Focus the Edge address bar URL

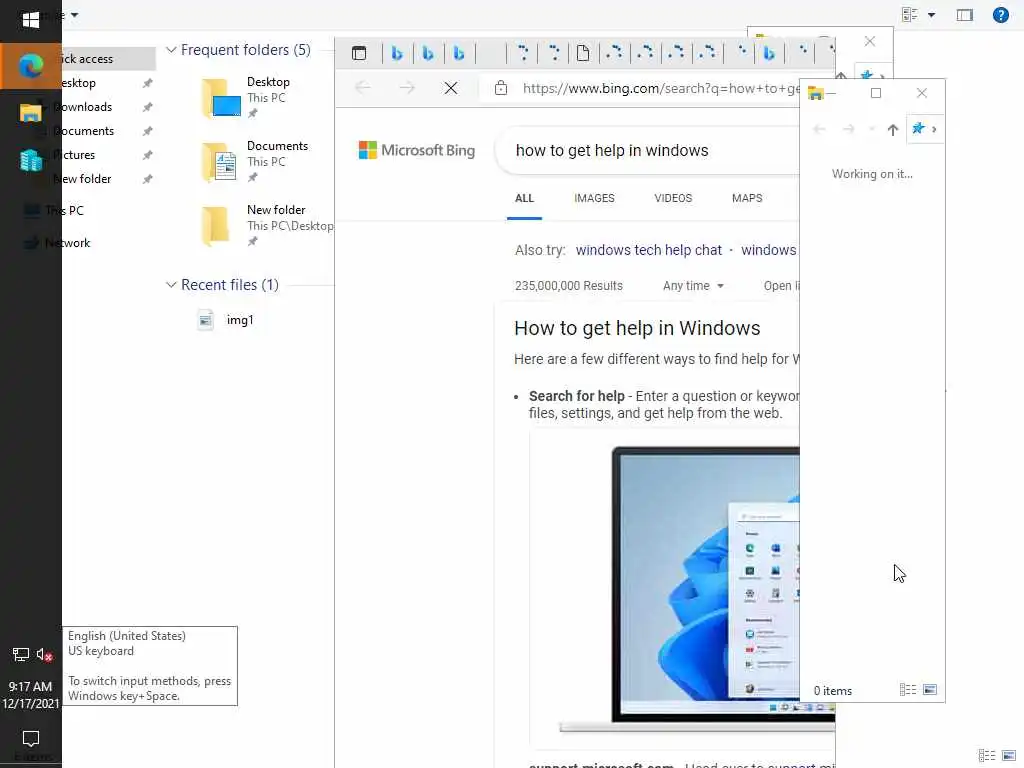[660, 88]
